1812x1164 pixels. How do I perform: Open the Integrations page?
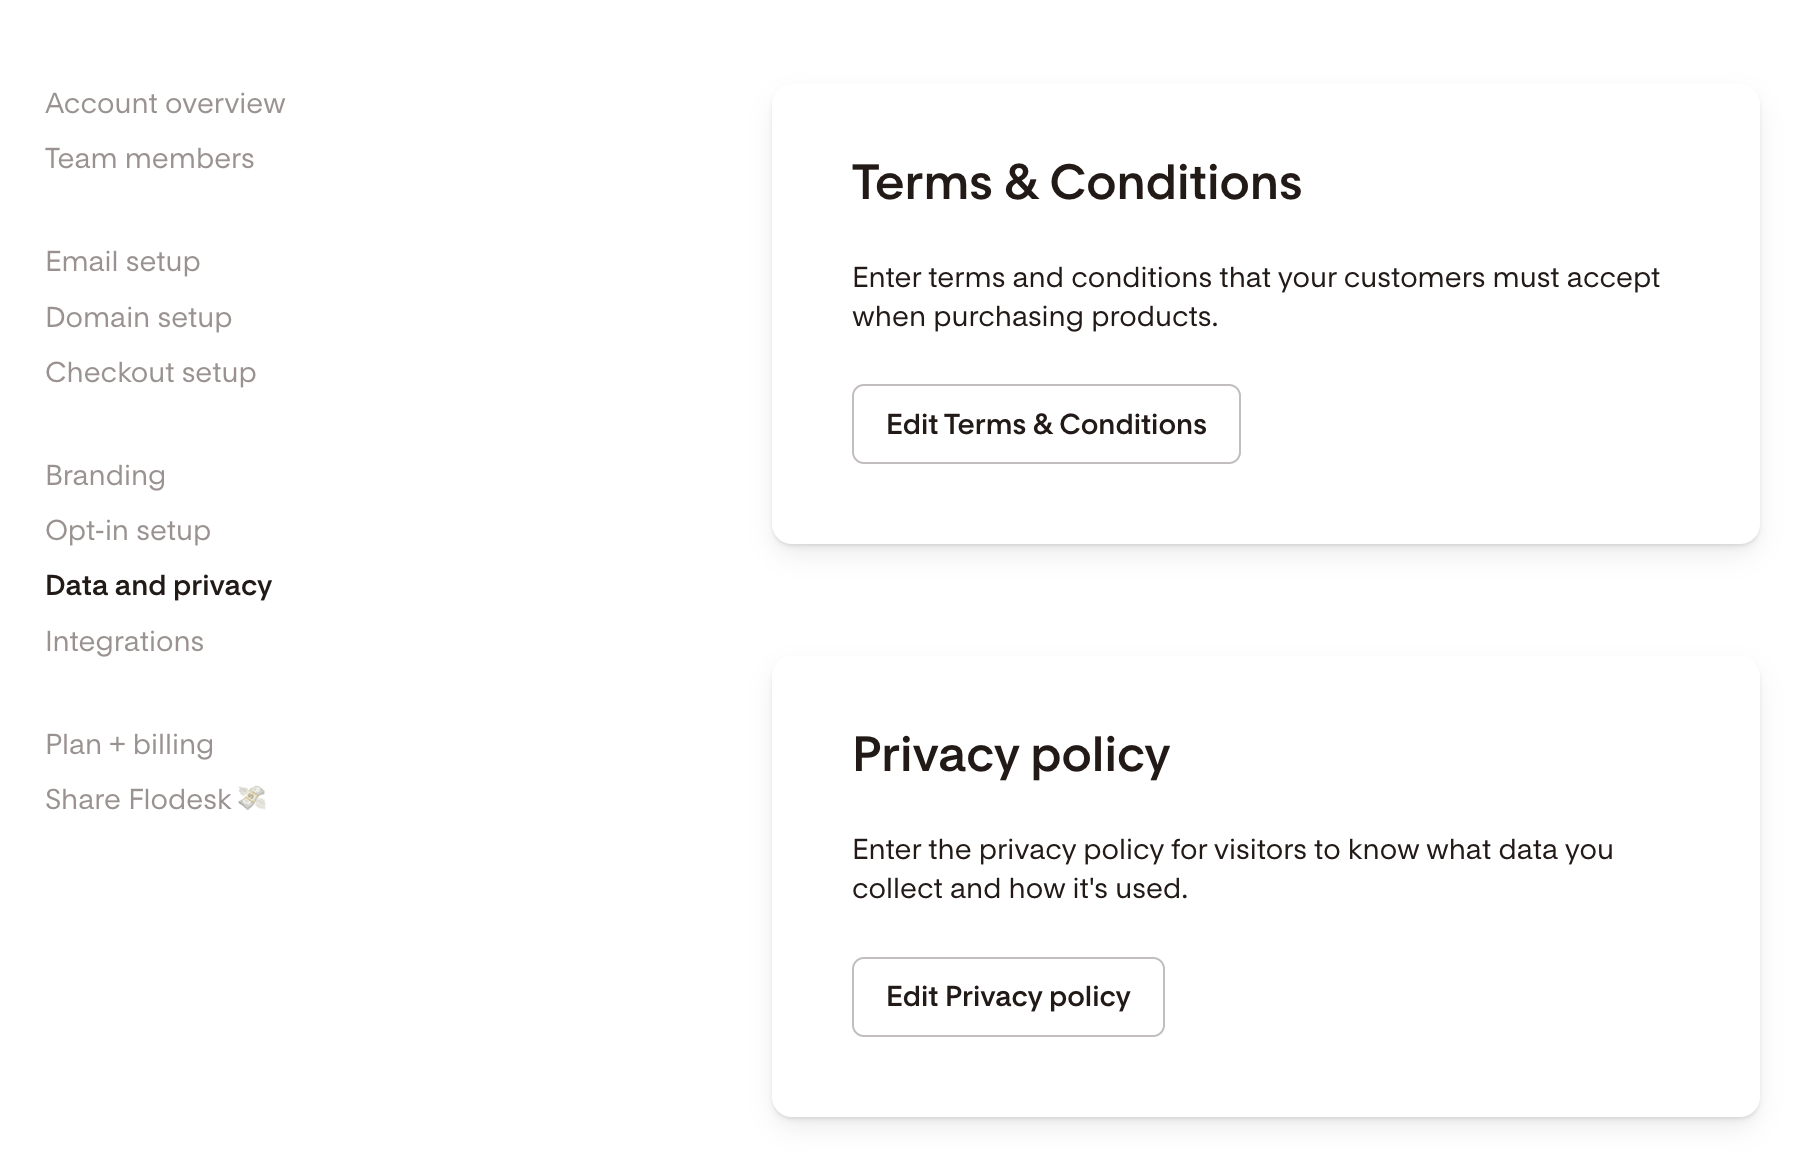[x=125, y=642]
